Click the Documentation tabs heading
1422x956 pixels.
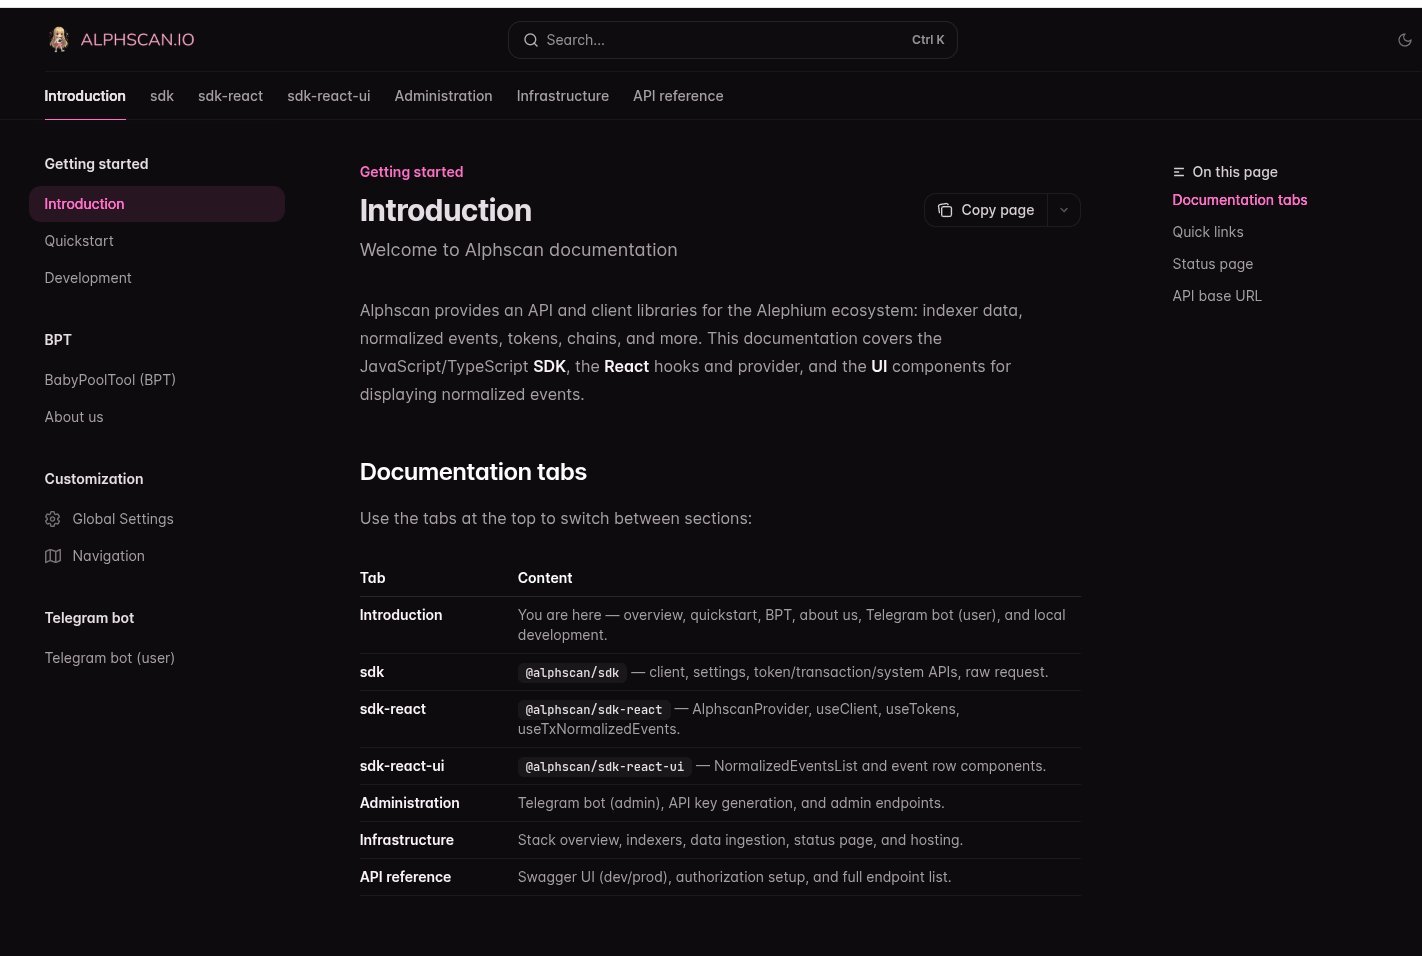pos(473,472)
